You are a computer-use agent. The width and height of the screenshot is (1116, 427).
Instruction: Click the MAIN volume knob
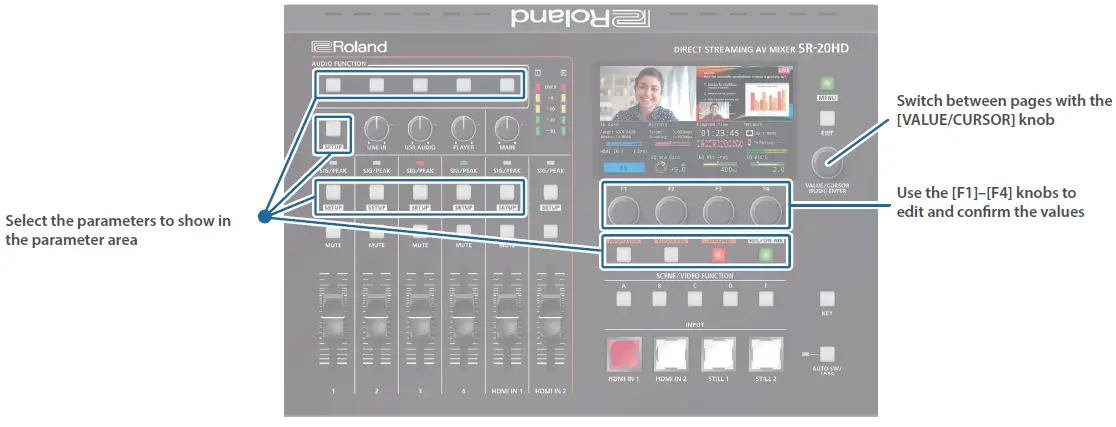point(507,129)
